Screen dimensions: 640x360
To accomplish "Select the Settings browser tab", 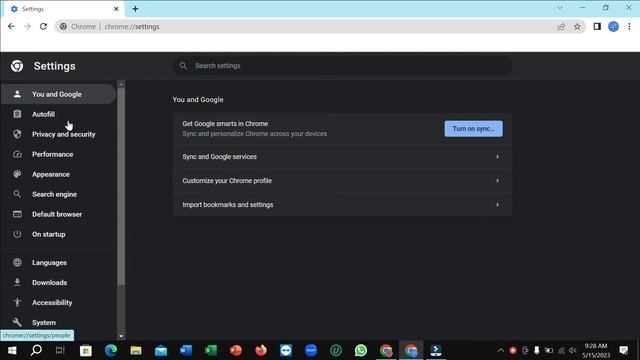I will point(63,9).
